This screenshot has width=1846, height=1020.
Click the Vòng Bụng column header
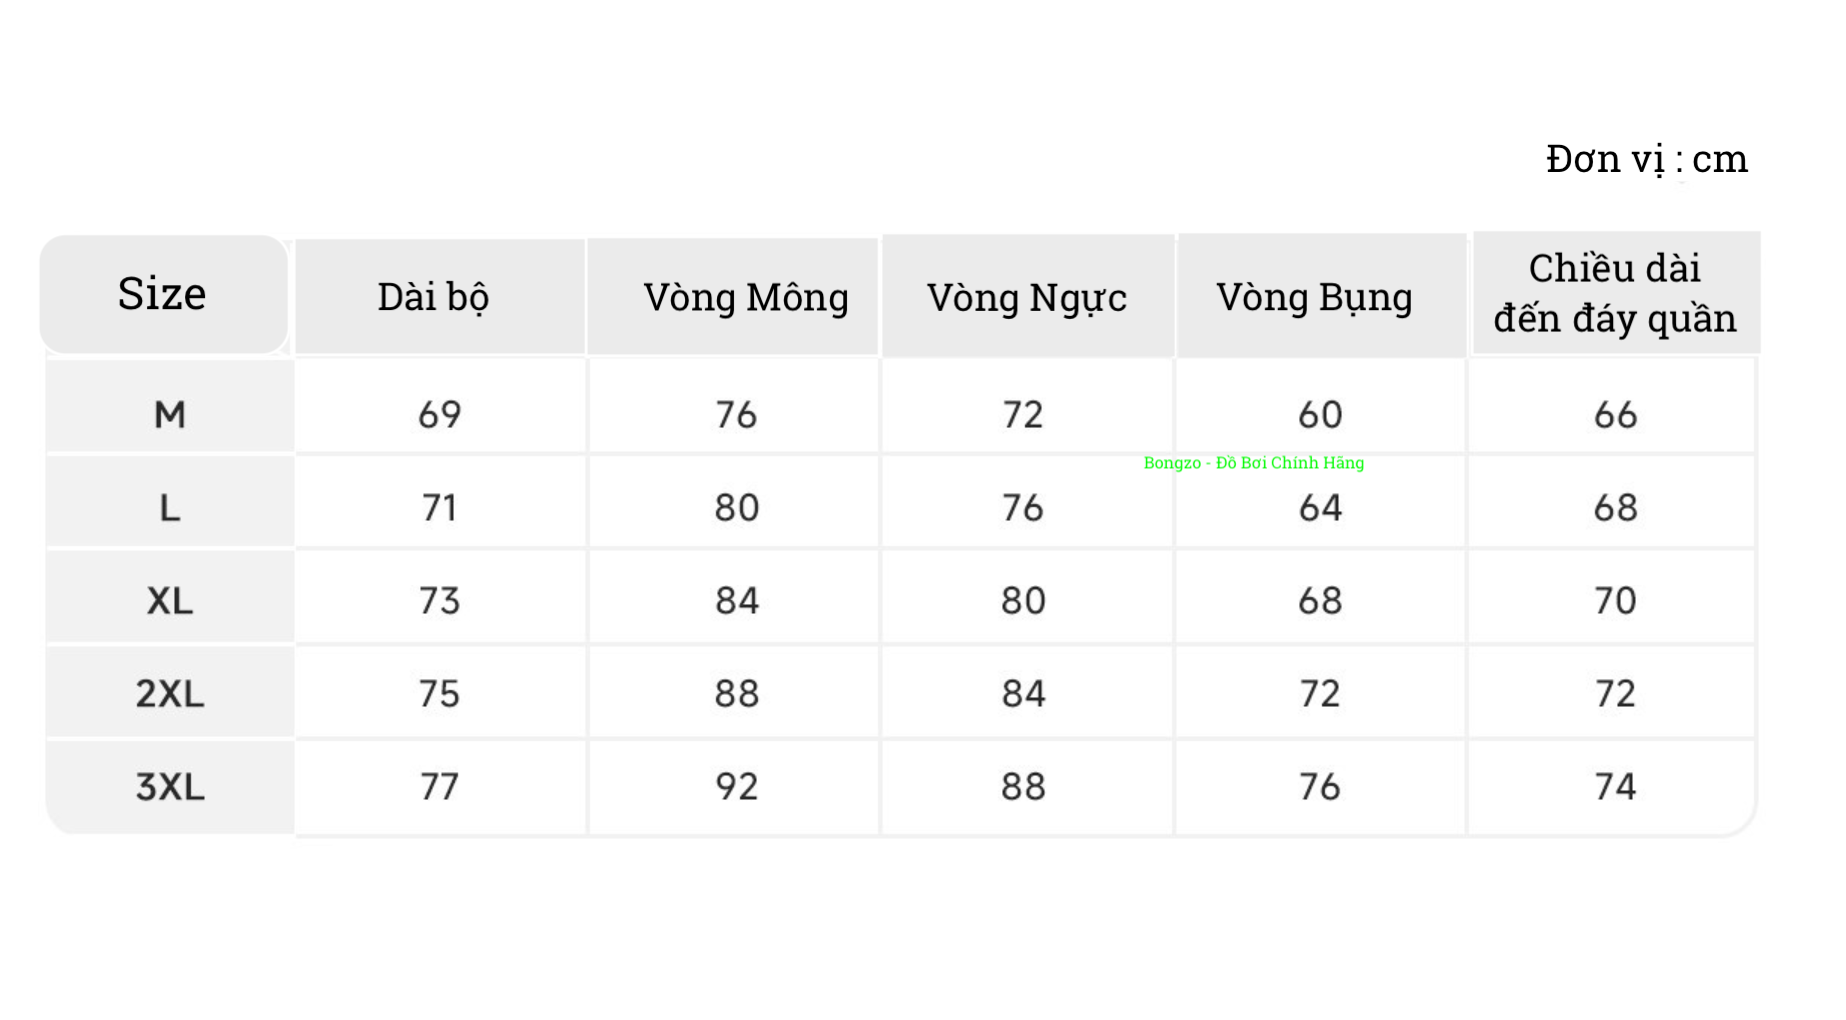pyautogui.click(x=1314, y=297)
